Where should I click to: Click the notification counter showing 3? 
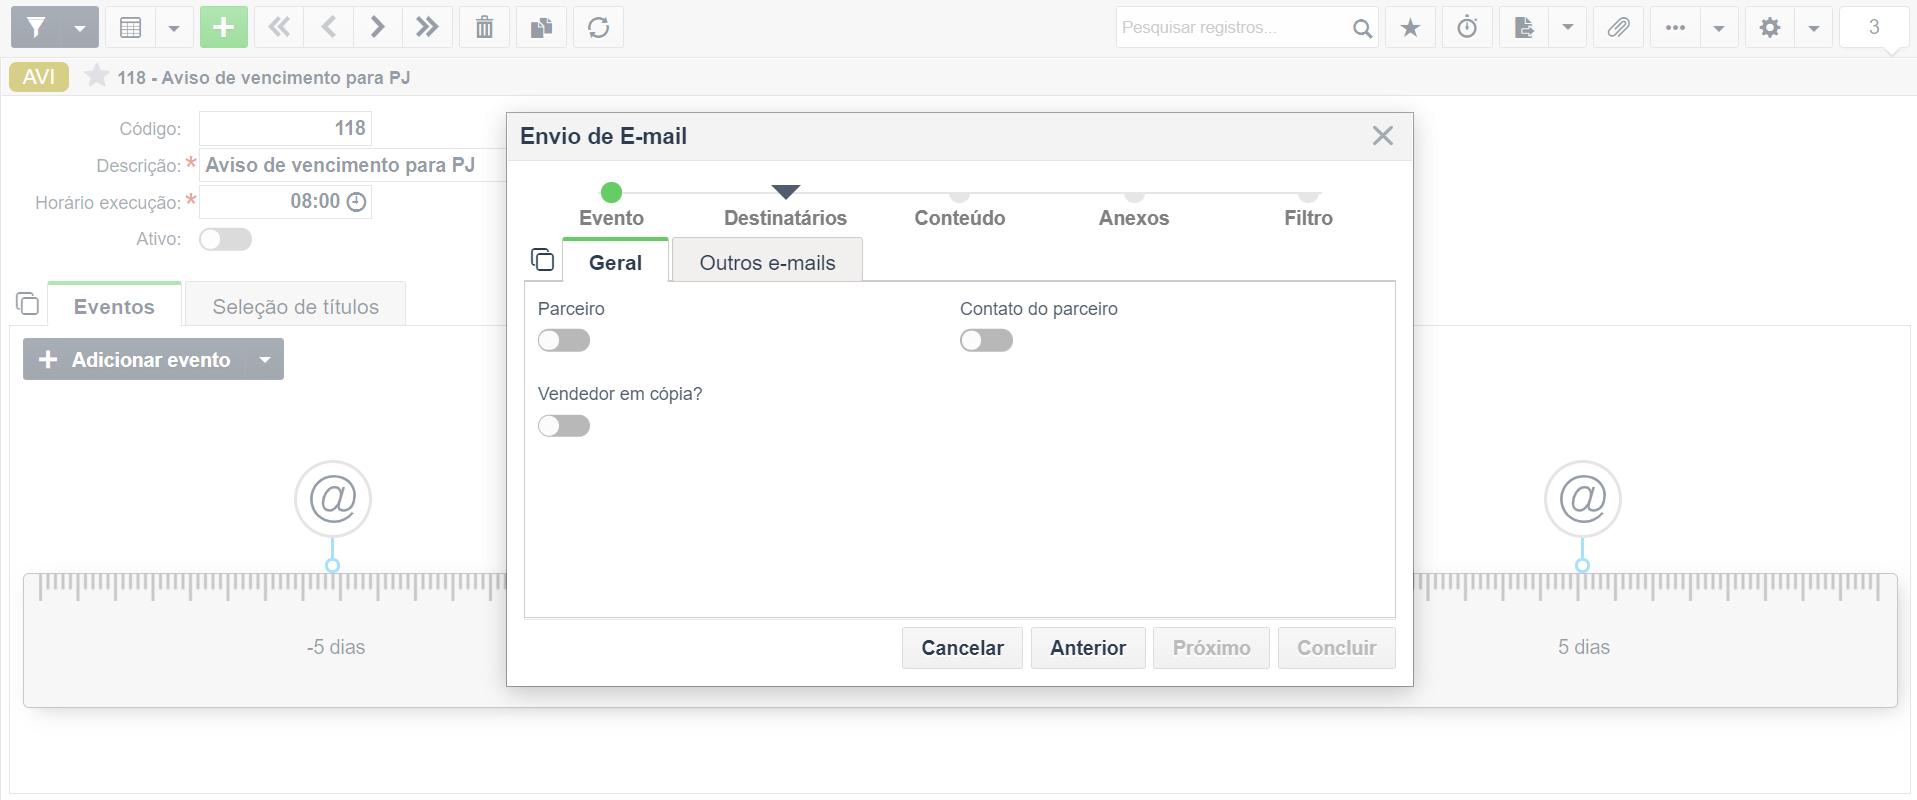(1874, 27)
